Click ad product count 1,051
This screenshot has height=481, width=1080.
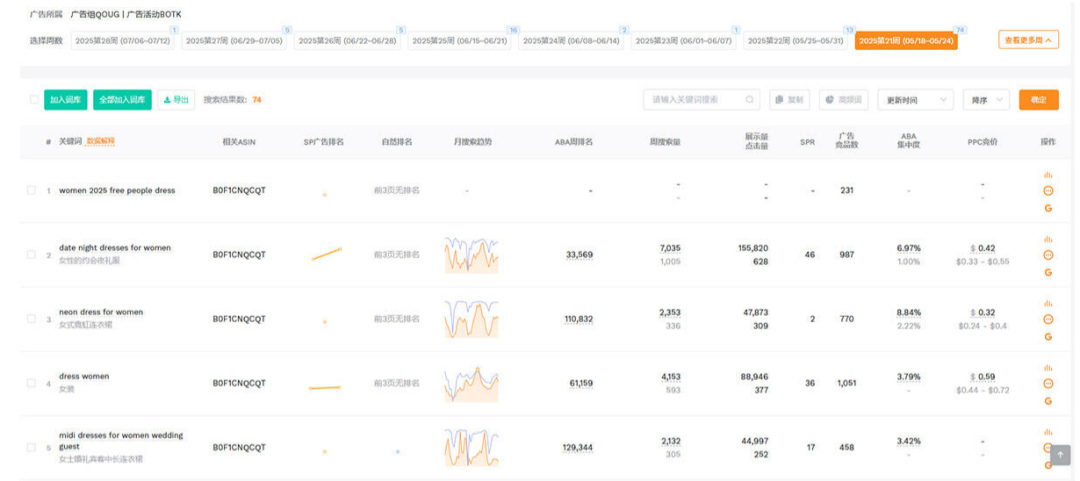[x=847, y=383]
